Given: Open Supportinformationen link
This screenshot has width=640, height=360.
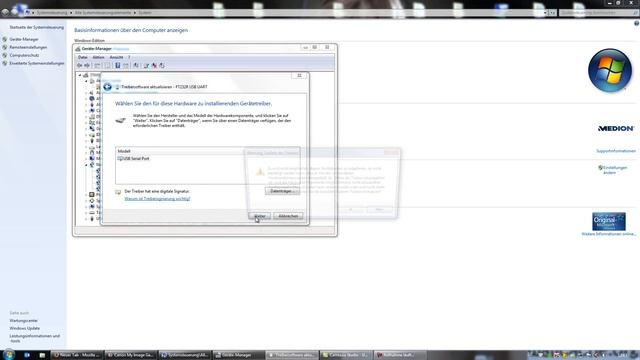Looking at the screenshot, I should pyautogui.click(x=616, y=151).
